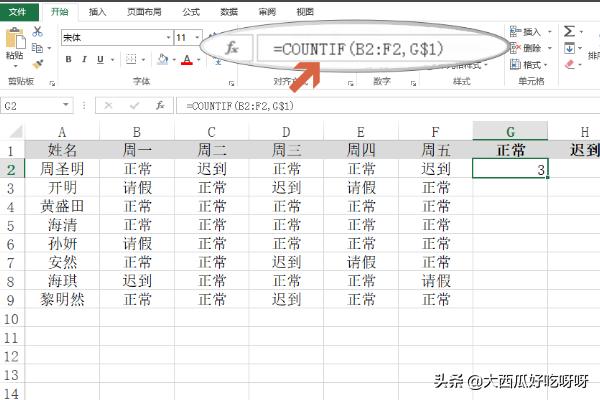Click the AutoSum sigma icon
Image resolution: width=600 pixels, height=400 pixels.
coord(569,32)
